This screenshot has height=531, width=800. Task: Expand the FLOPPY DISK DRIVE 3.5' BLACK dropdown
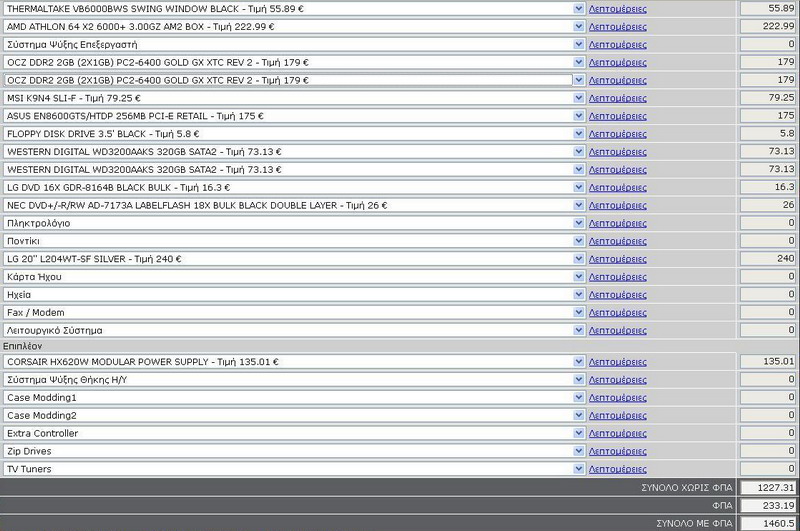click(293, 134)
